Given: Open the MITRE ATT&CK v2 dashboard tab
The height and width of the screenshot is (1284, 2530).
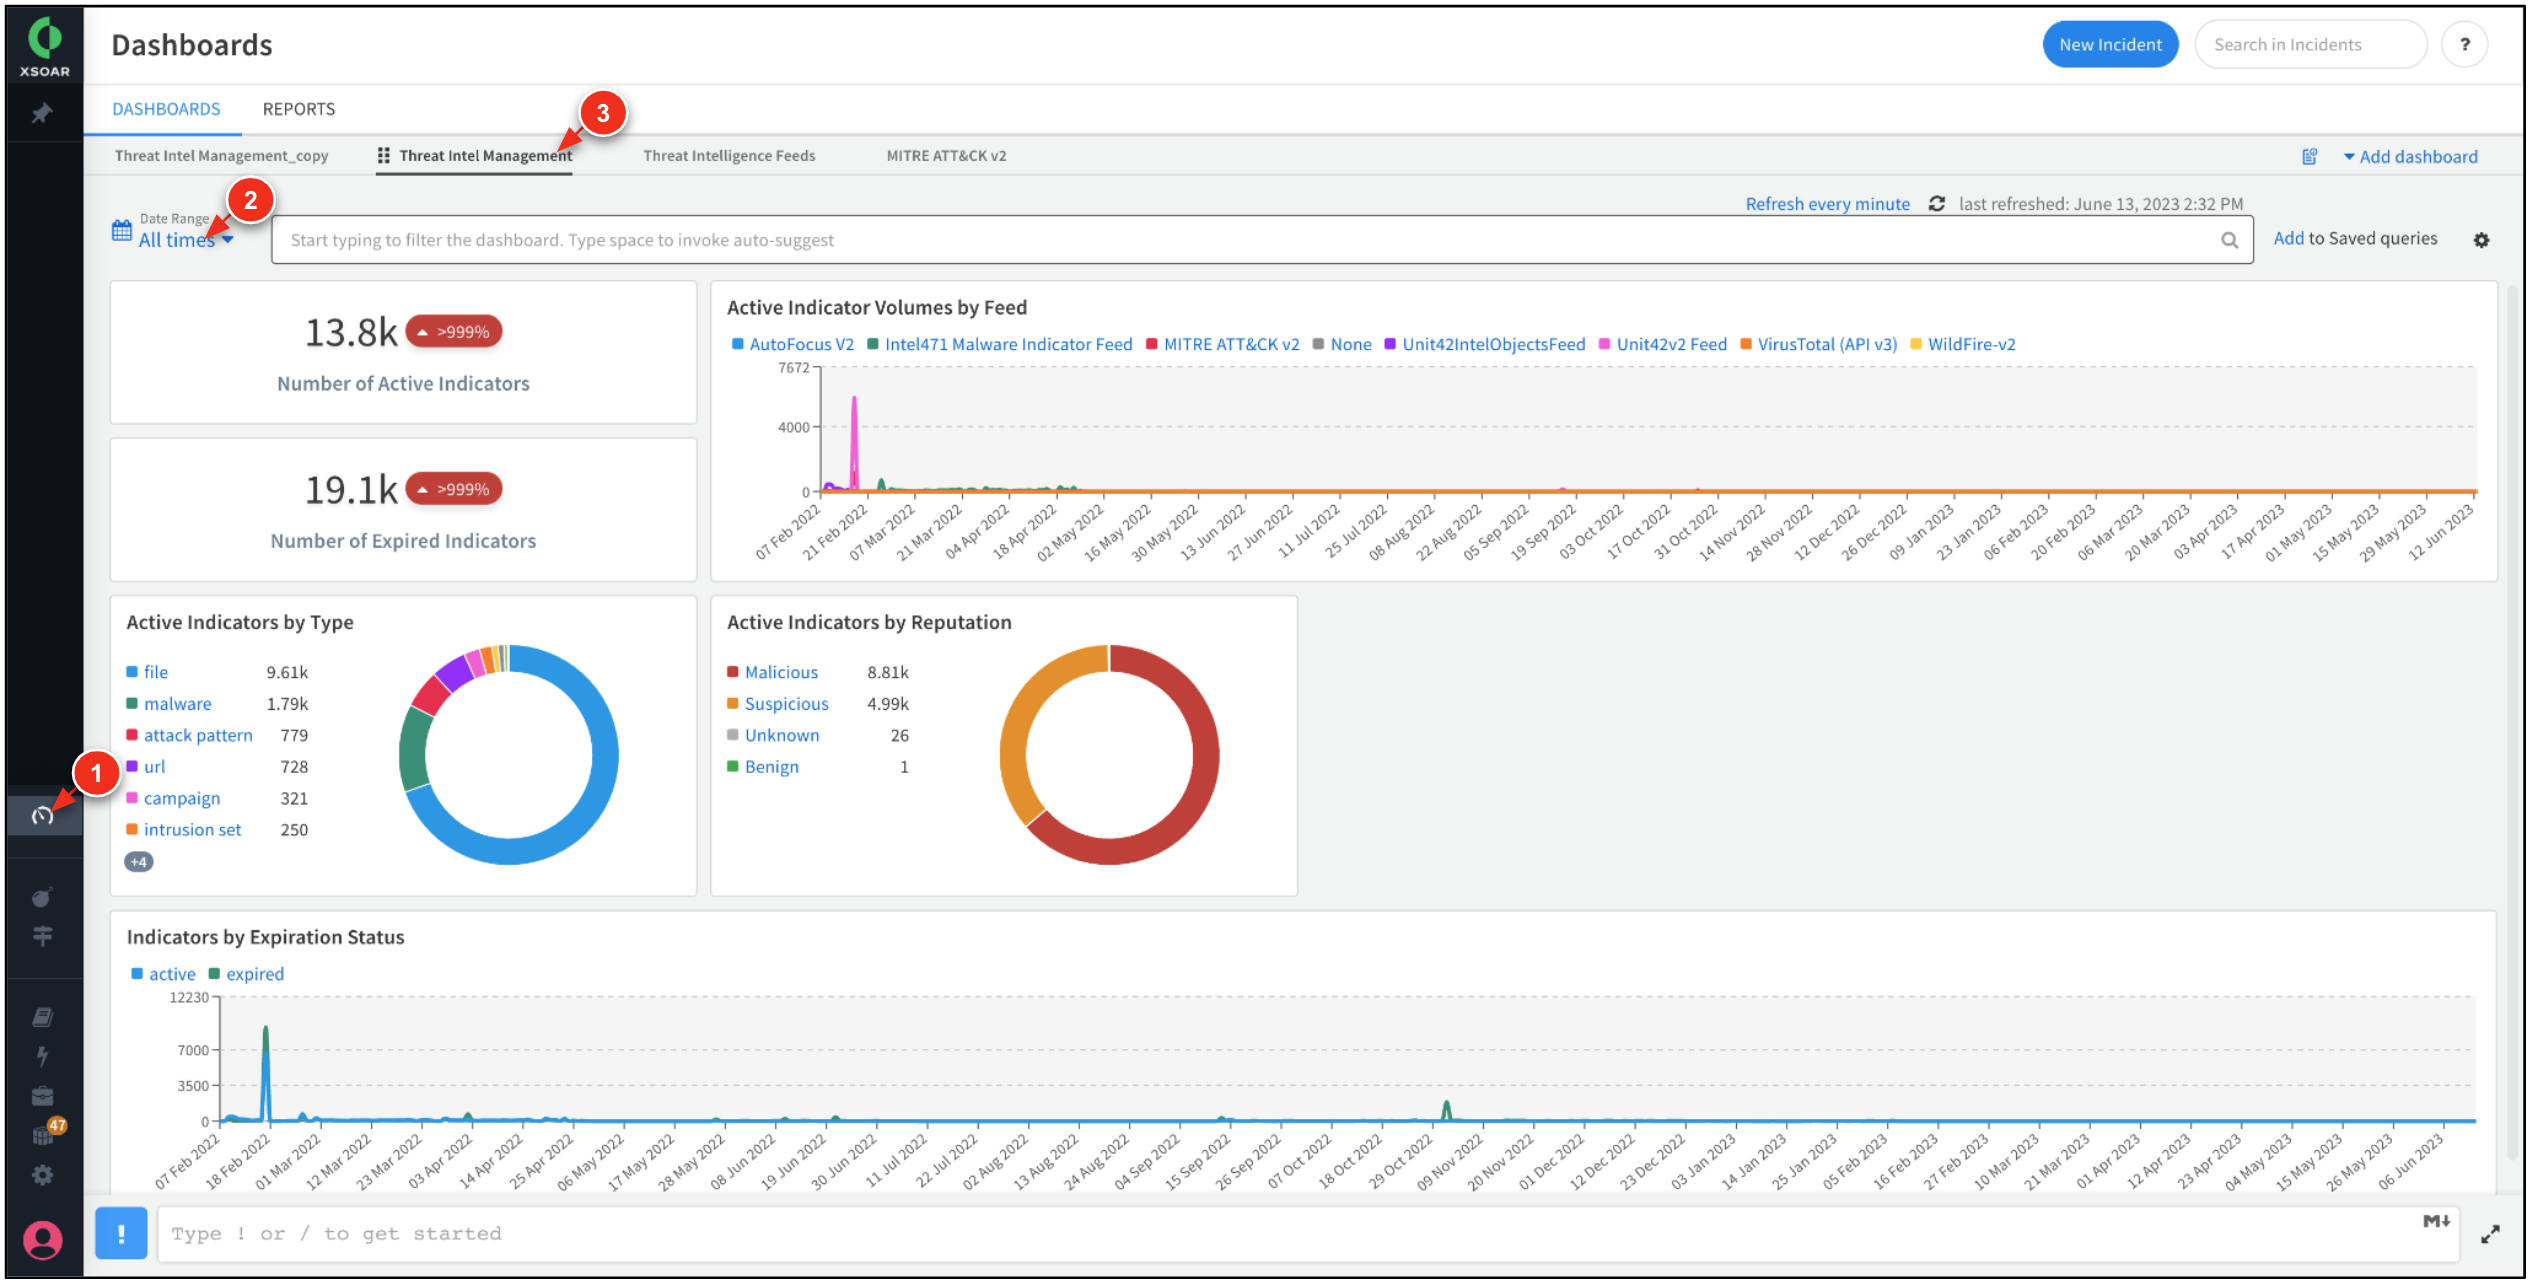Looking at the screenshot, I should tap(946, 156).
